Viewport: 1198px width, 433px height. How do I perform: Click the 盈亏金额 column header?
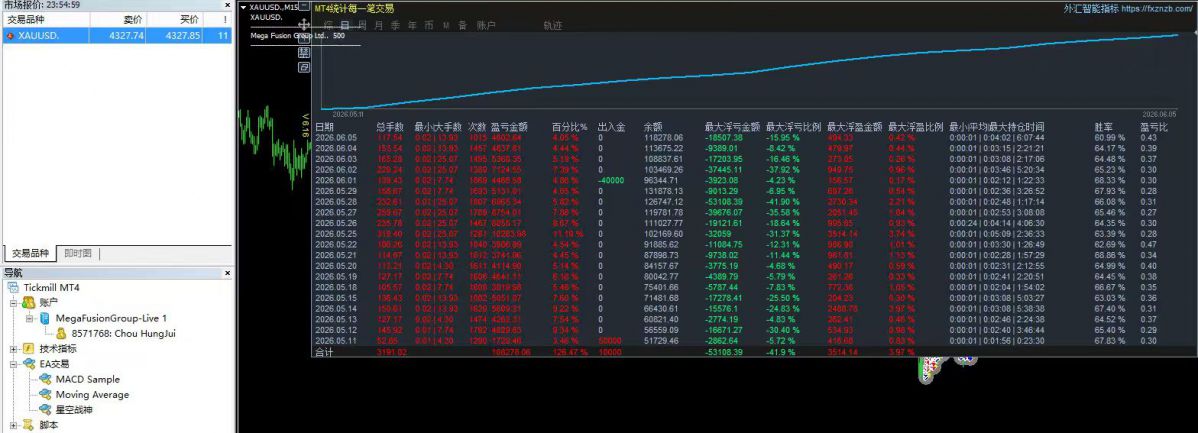510,127
